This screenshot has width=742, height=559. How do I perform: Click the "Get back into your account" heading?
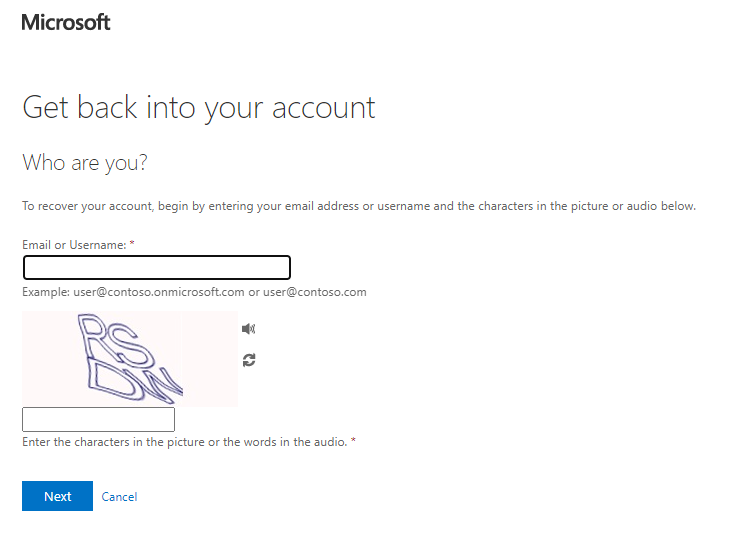coord(199,107)
